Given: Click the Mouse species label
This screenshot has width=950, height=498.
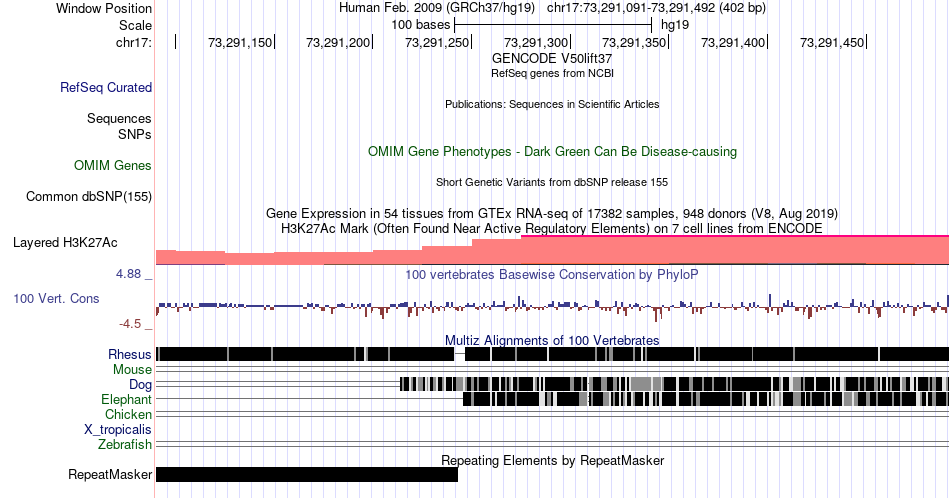Looking at the screenshot, I should (132, 370).
